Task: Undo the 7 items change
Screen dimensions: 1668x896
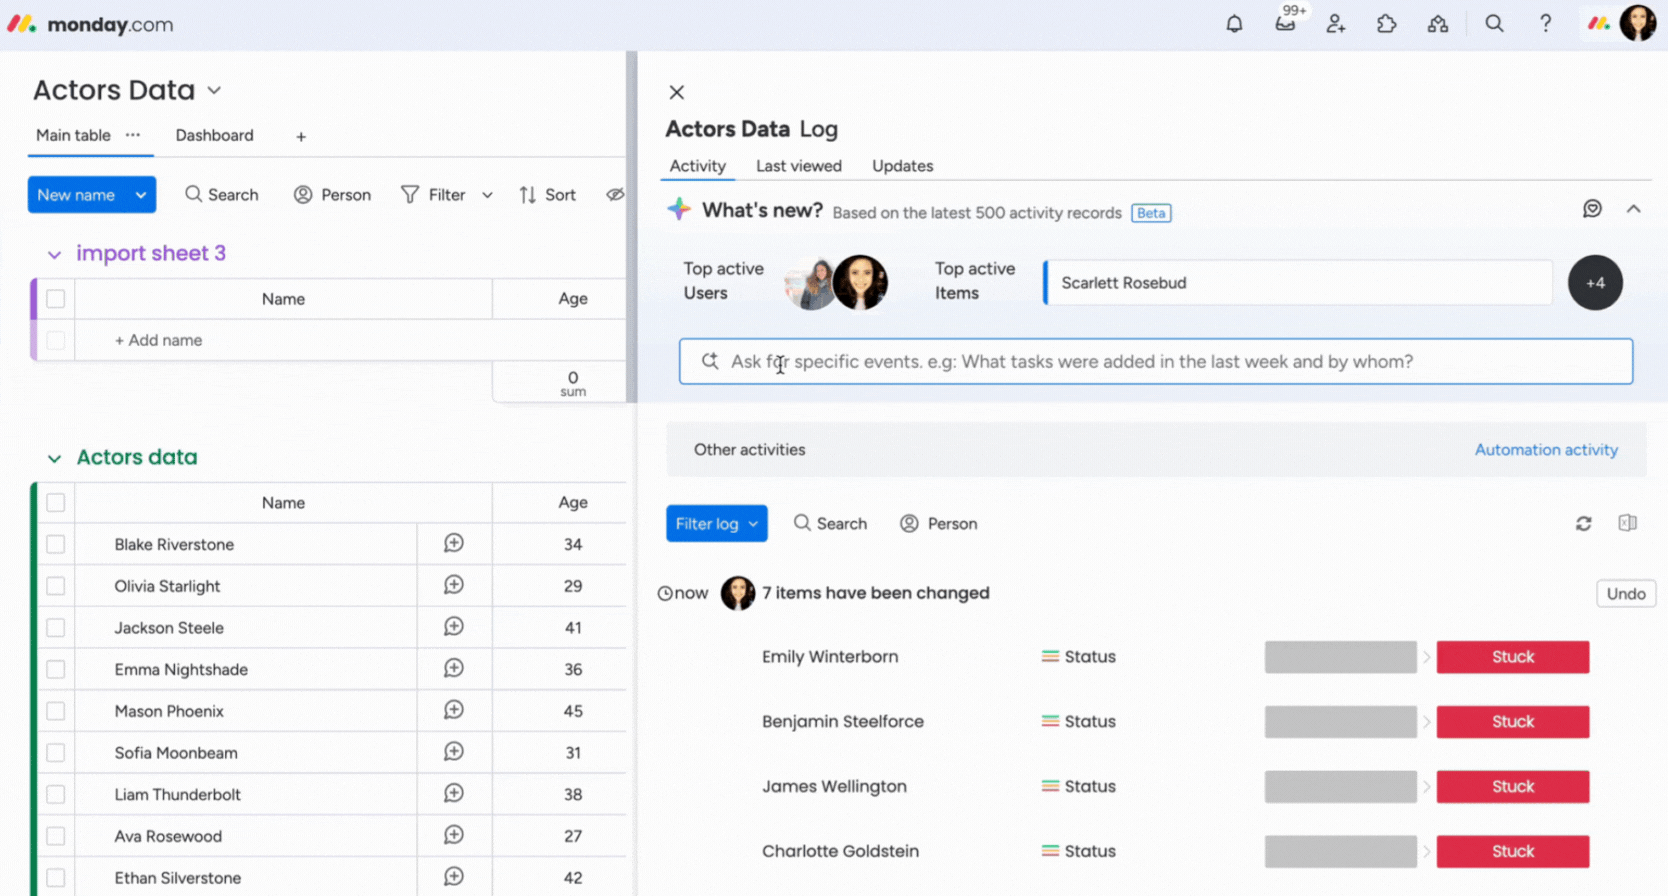Action: pyautogui.click(x=1625, y=593)
